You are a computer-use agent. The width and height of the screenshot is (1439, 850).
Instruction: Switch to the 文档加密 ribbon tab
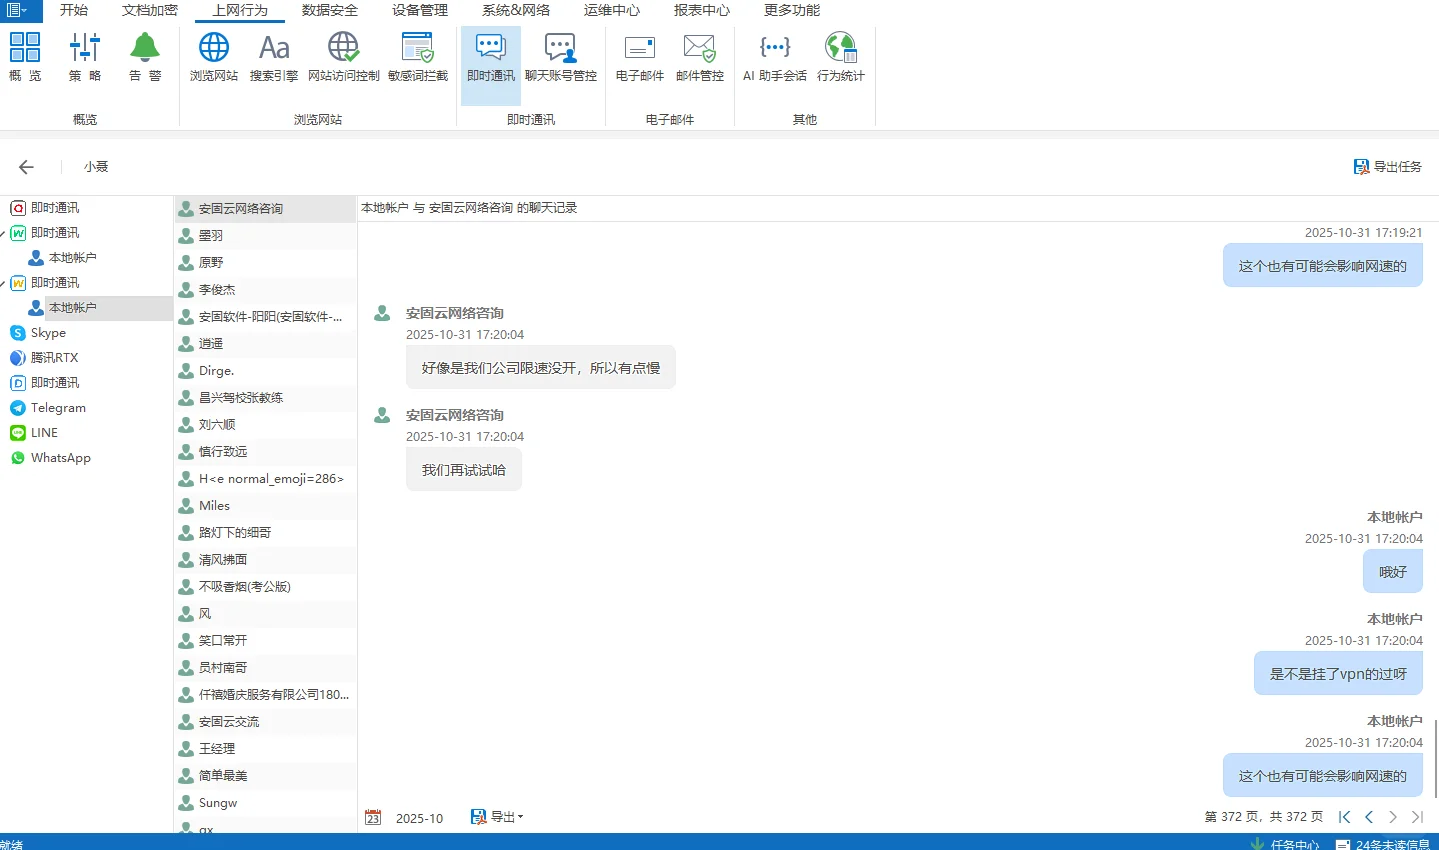[150, 10]
